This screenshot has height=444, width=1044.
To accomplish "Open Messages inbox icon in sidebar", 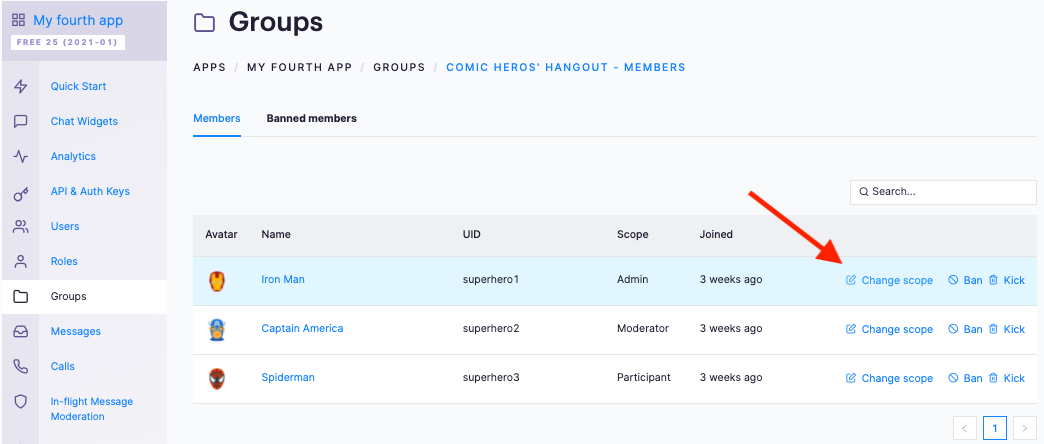I will [x=21, y=332].
